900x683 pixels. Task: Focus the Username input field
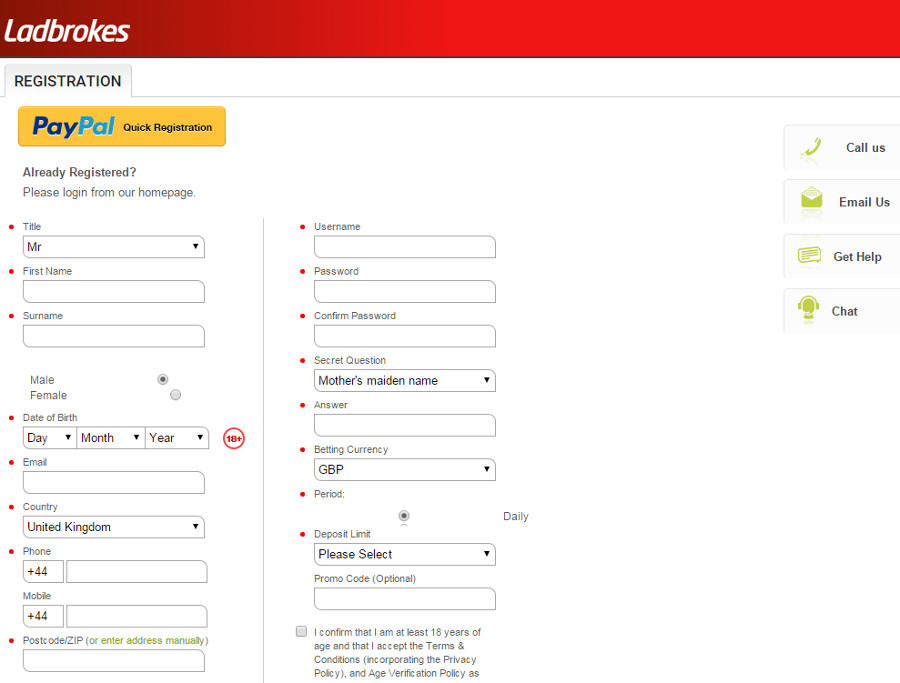click(405, 247)
